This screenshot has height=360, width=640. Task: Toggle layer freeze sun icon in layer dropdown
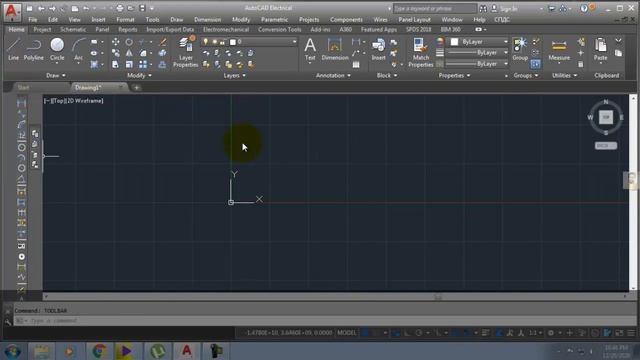tap(214, 42)
